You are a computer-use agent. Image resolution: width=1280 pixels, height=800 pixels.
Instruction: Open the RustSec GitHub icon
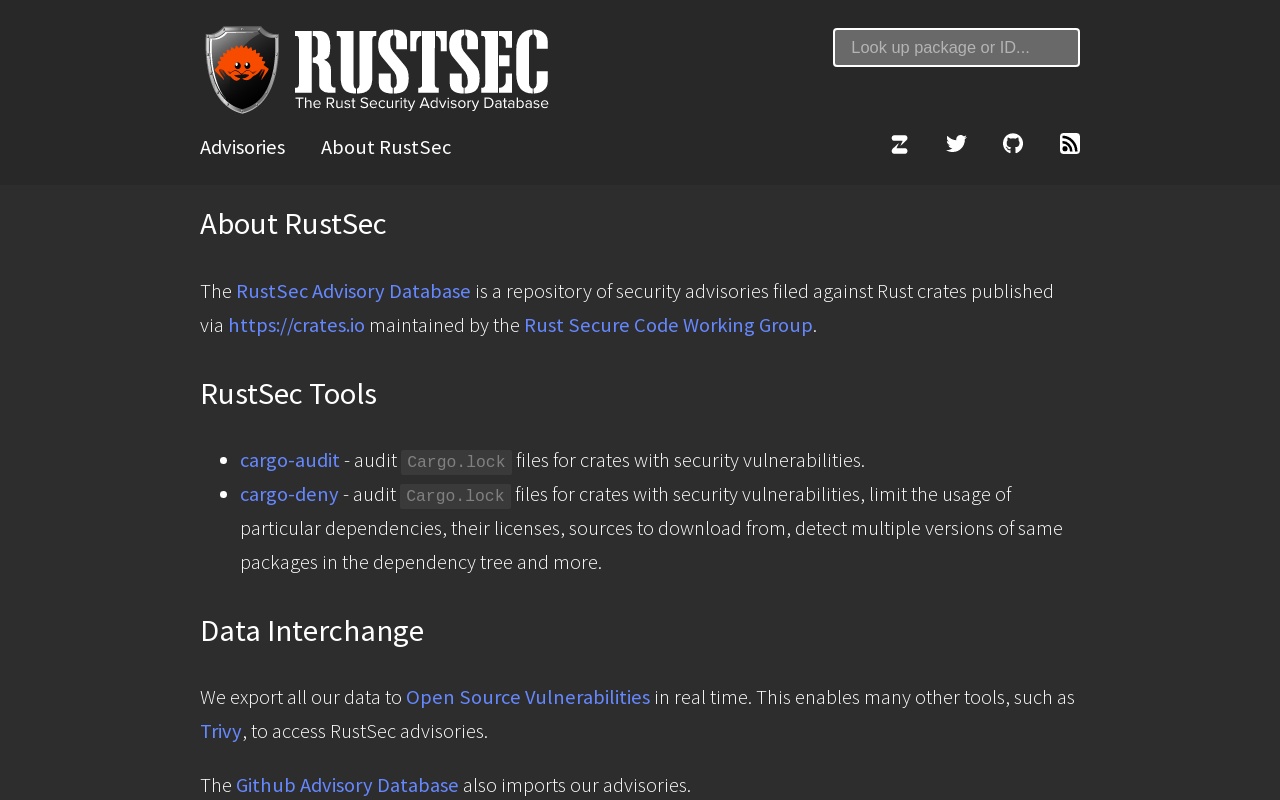pyautogui.click(x=1013, y=144)
